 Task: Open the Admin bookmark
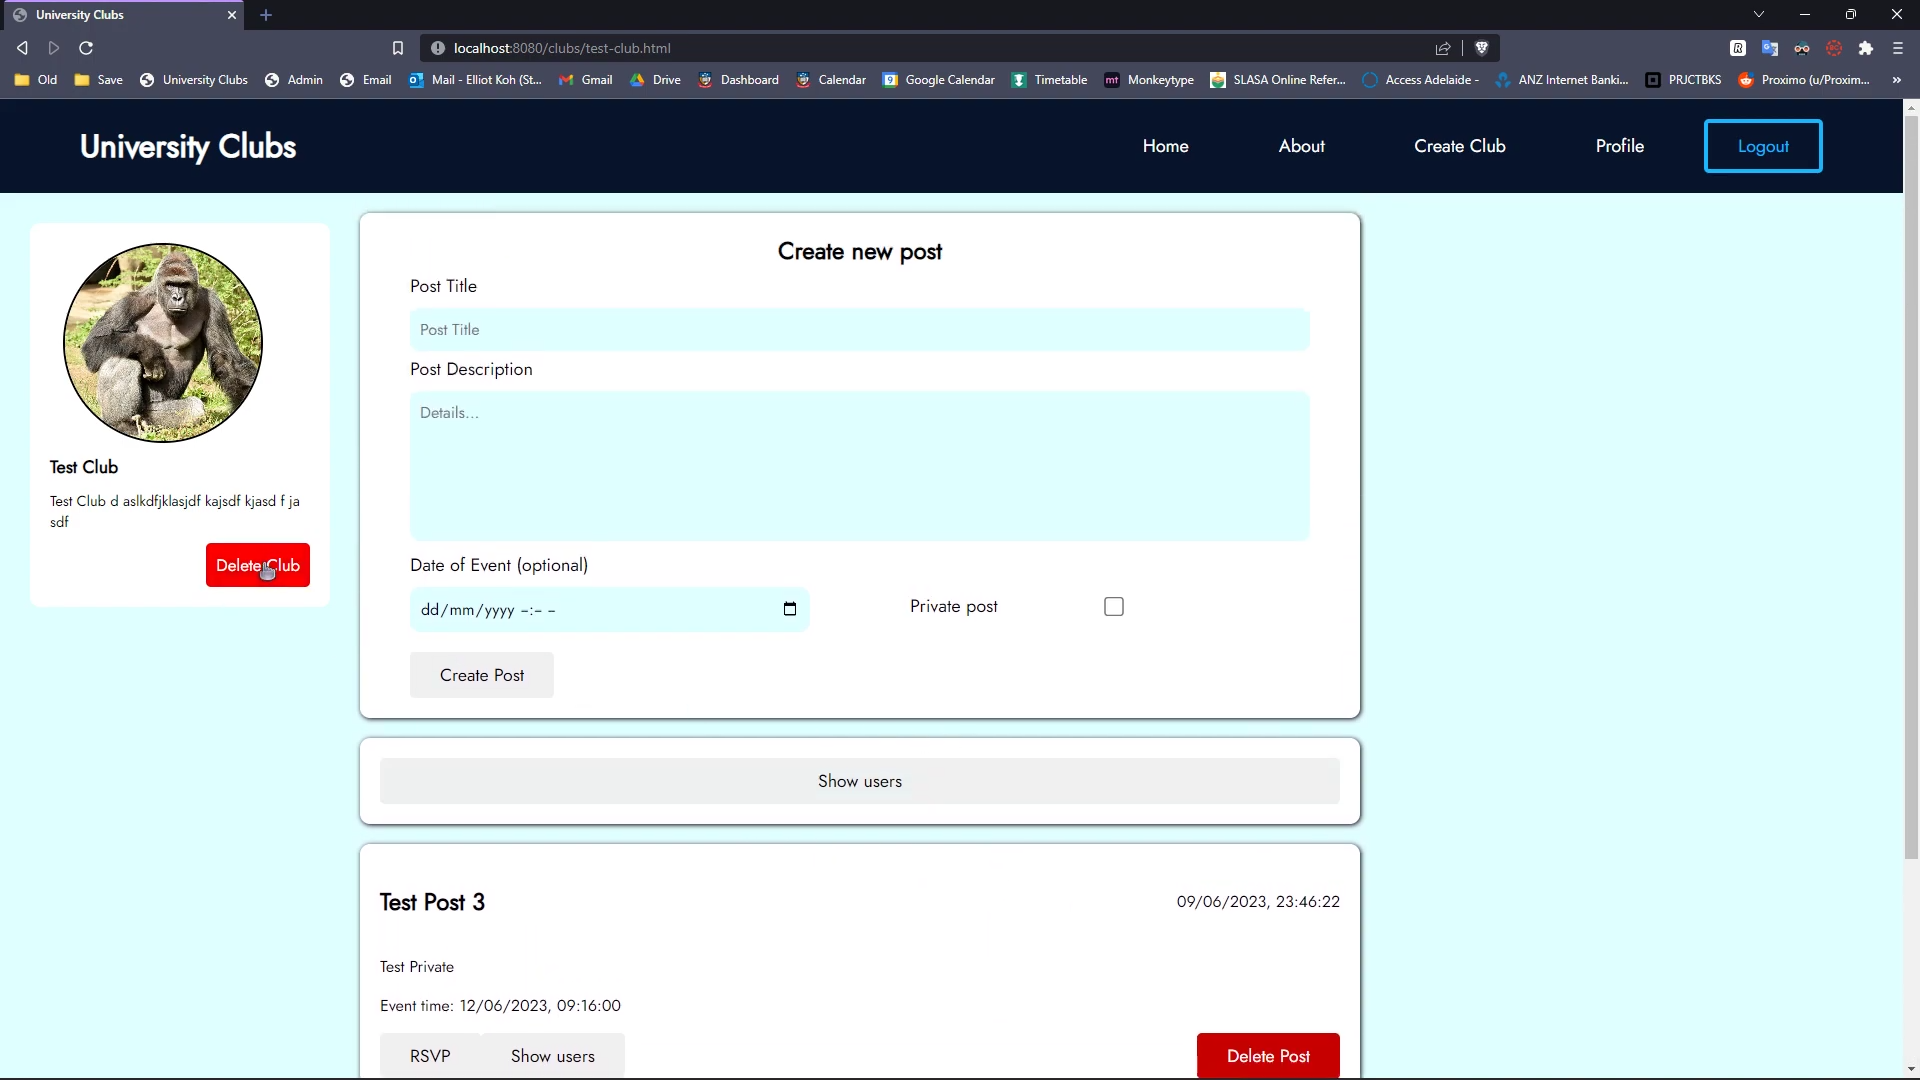pyautogui.click(x=293, y=80)
